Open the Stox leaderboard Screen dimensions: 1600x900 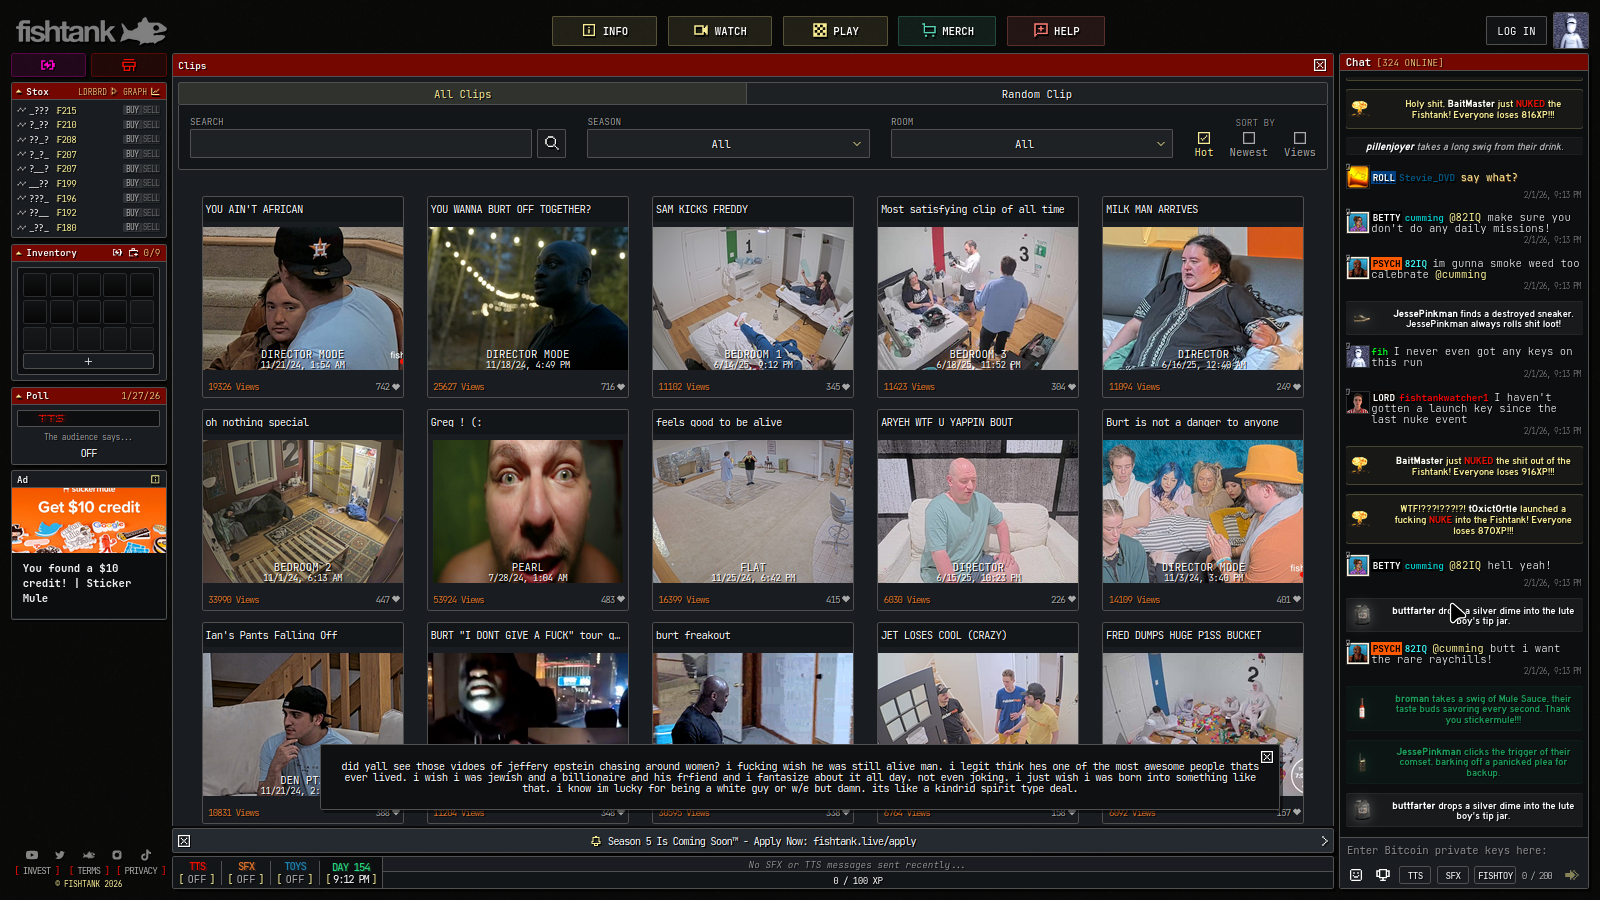[97, 91]
